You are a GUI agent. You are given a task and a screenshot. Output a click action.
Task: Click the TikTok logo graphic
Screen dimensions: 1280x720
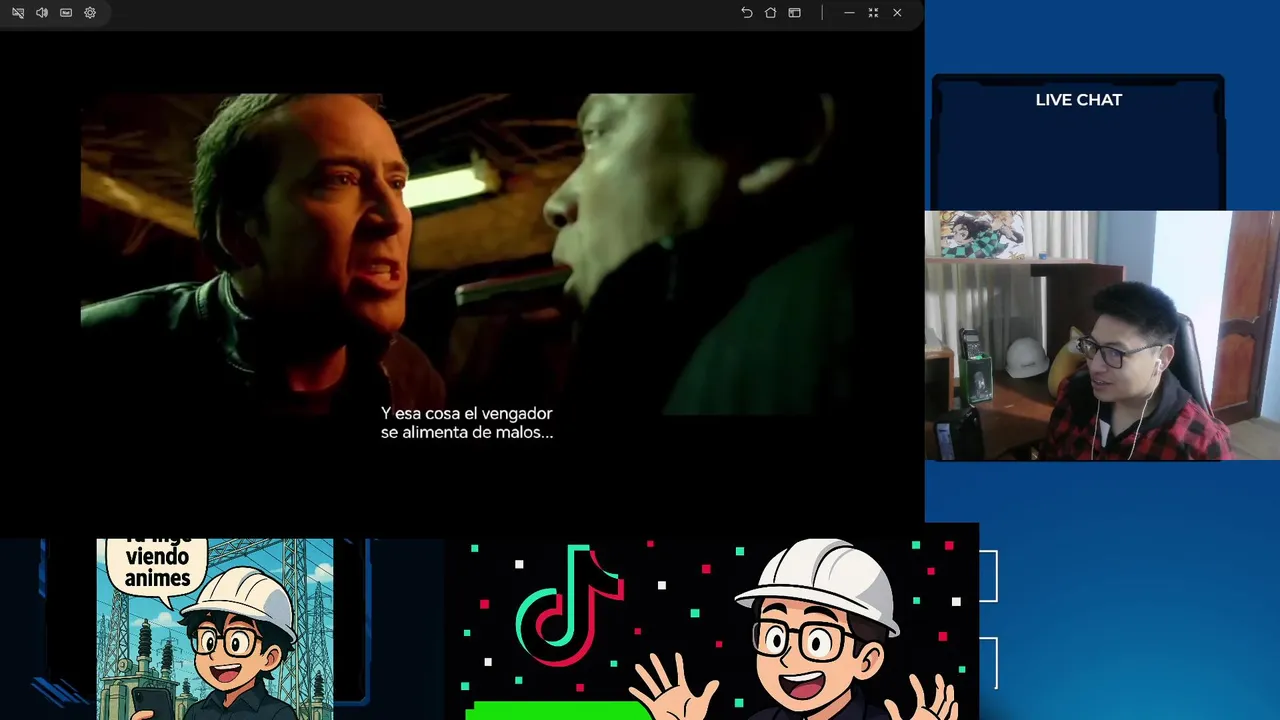[x=570, y=605]
